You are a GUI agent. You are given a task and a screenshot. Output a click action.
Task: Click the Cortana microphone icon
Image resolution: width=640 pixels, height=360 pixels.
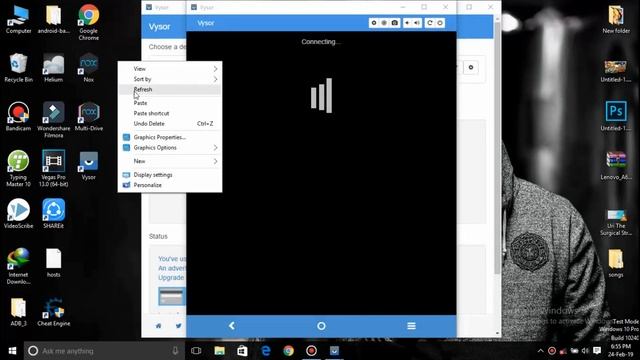point(175,351)
